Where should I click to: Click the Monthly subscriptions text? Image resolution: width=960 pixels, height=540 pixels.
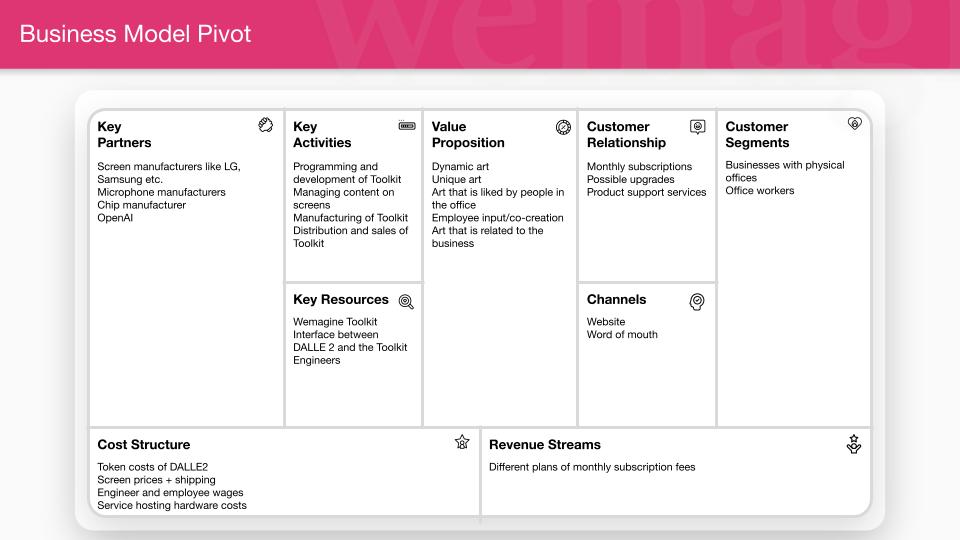(639, 167)
